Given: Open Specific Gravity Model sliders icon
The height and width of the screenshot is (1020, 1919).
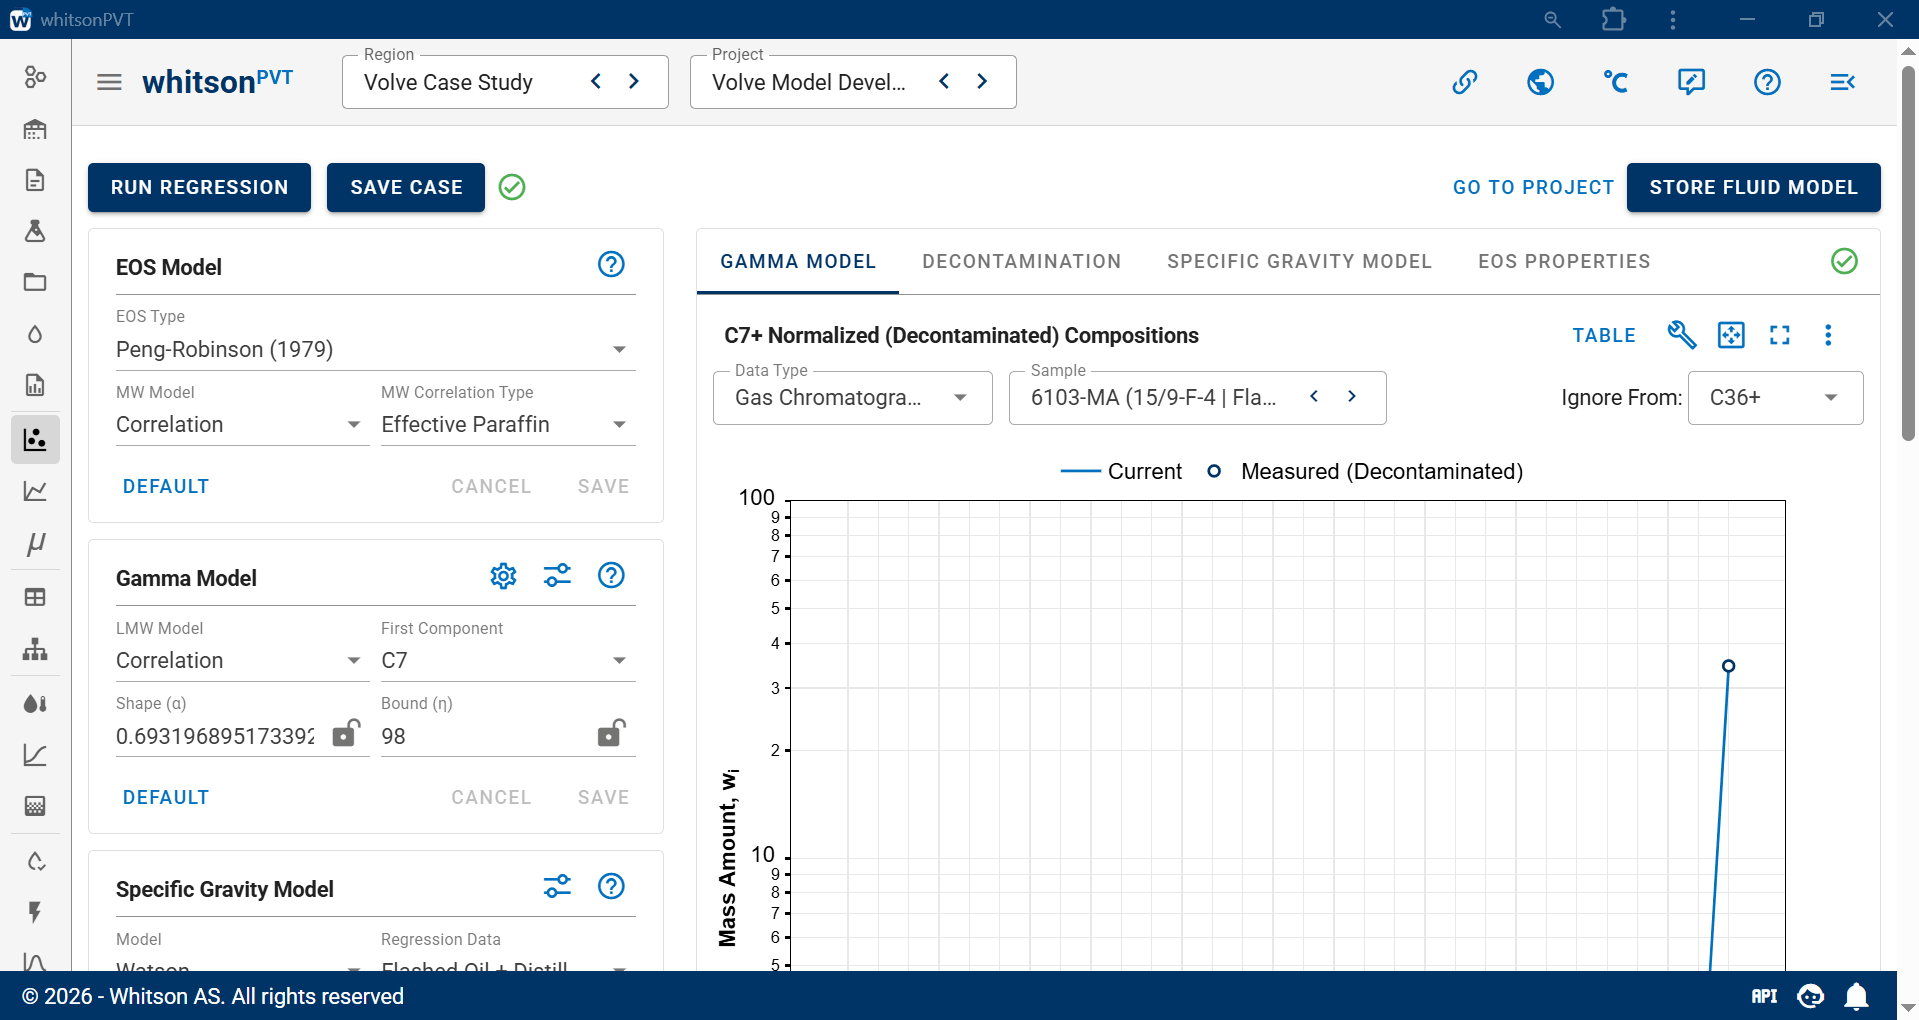Looking at the screenshot, I should (x=557, y=886).
